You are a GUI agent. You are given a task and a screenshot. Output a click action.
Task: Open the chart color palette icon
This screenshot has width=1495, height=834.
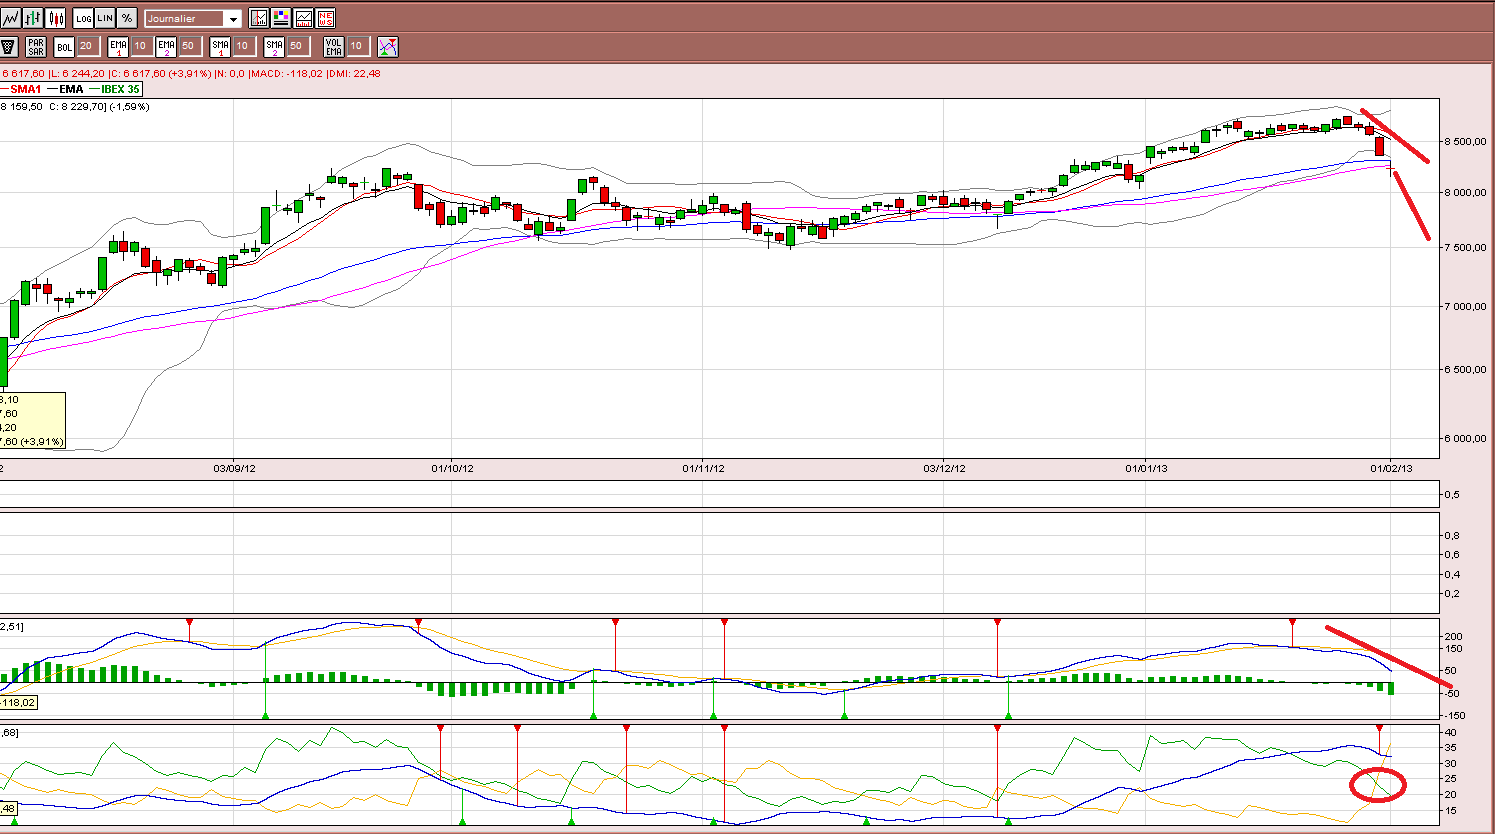(x=281, y=18)
